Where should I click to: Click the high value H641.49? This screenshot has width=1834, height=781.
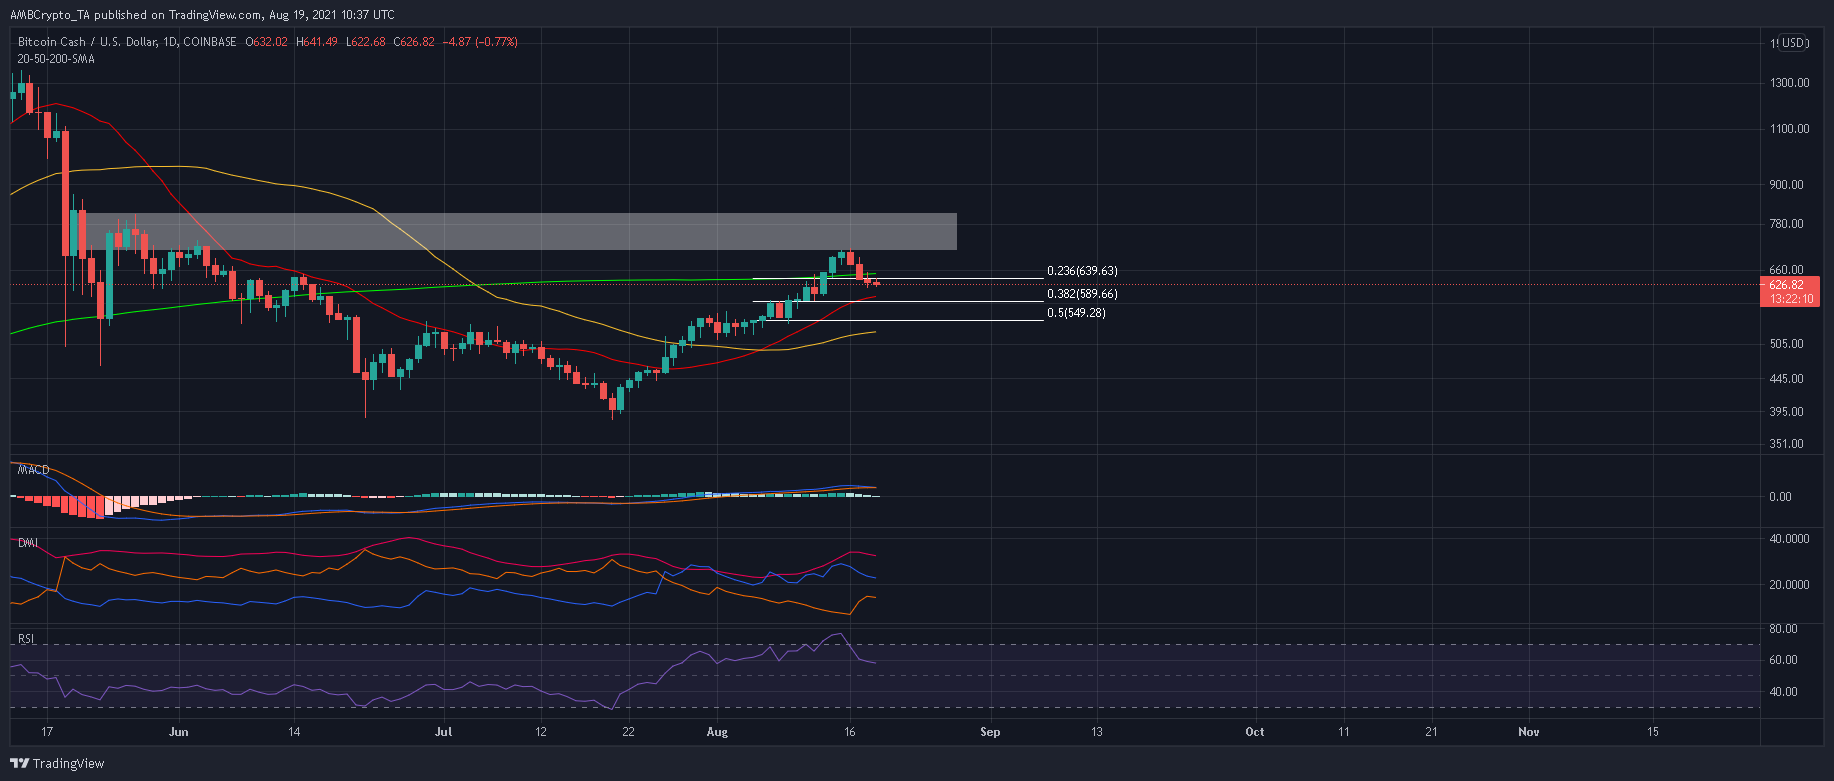(317, 42)
